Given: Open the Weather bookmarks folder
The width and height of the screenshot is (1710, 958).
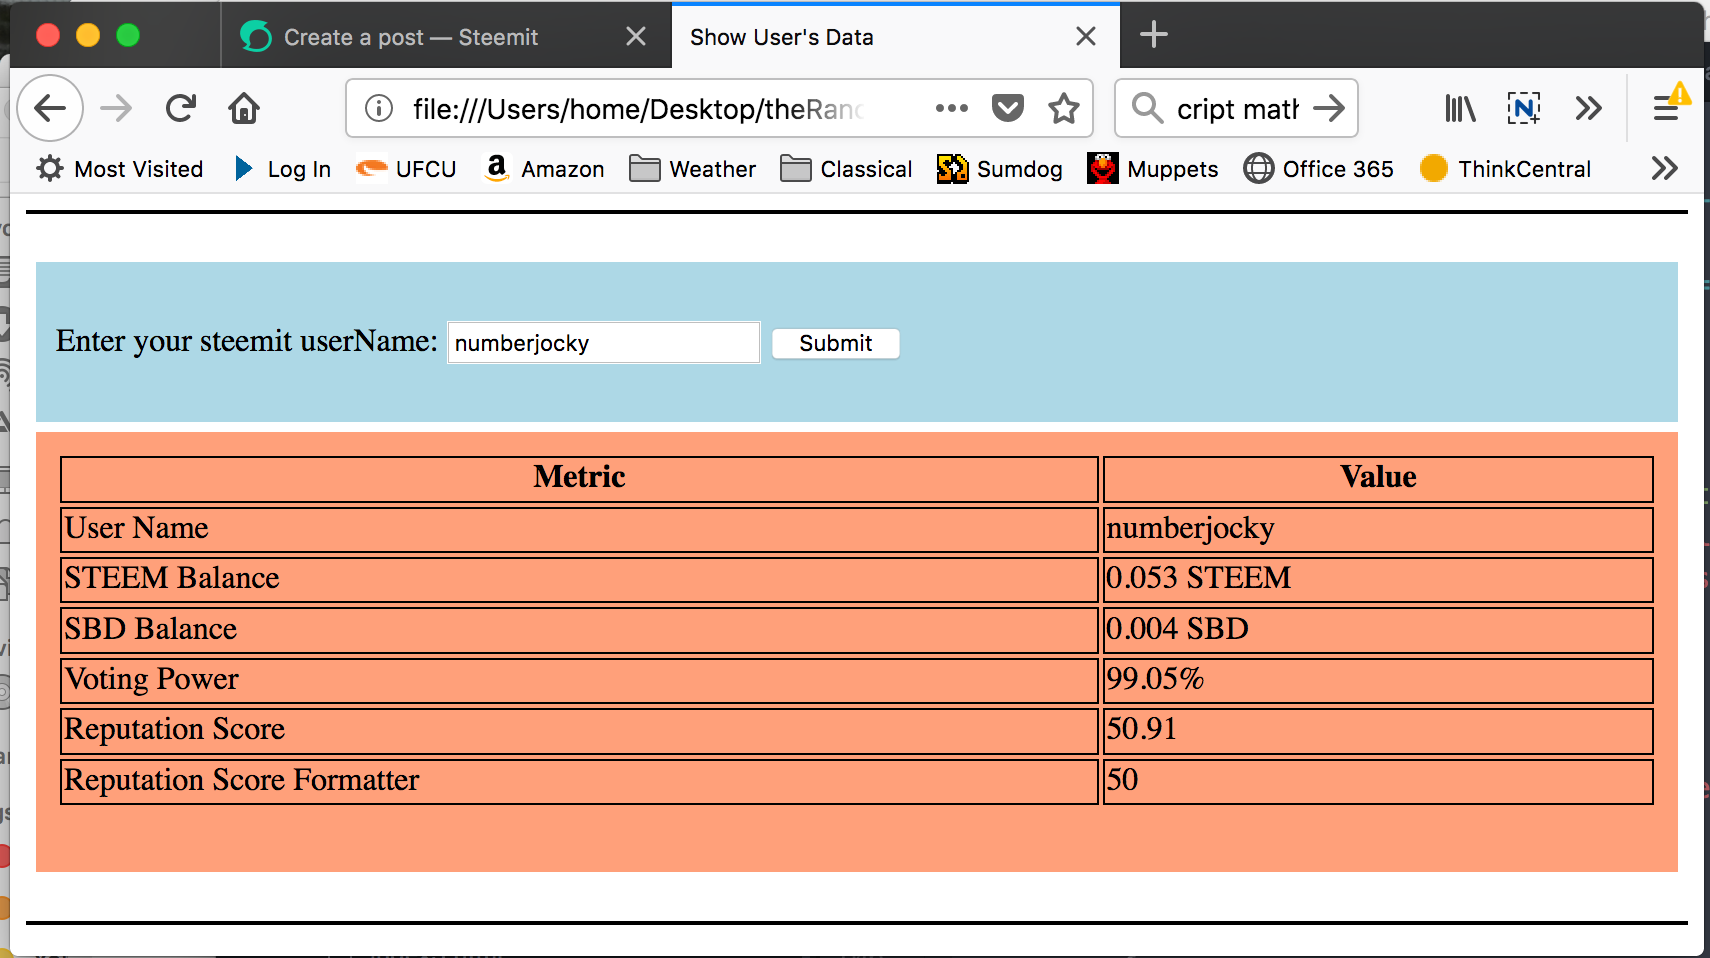Looking at the screenshot, I should pyautogui.click(x=692, y=169).
